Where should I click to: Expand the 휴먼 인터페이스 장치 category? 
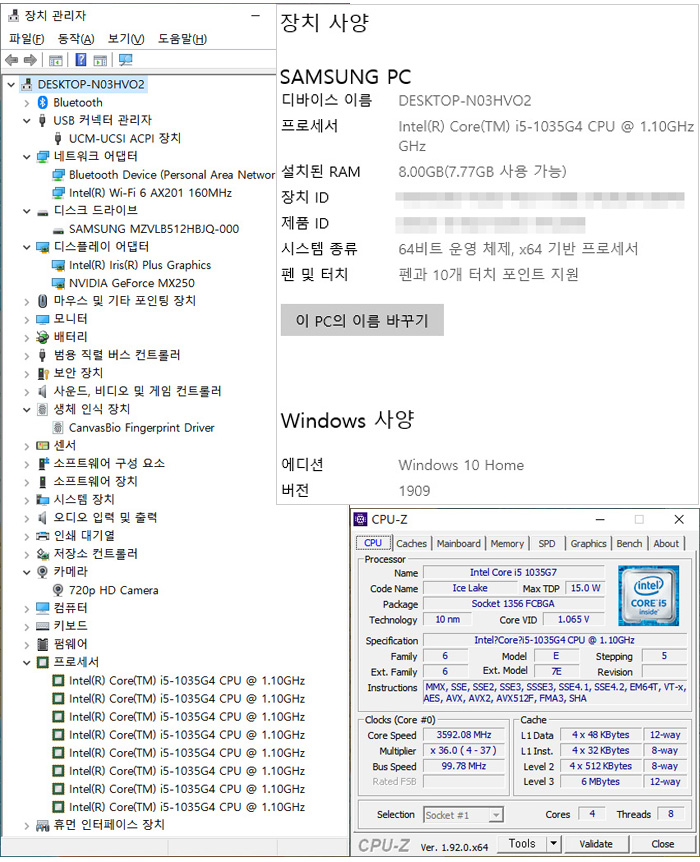[x=26, y=825]
